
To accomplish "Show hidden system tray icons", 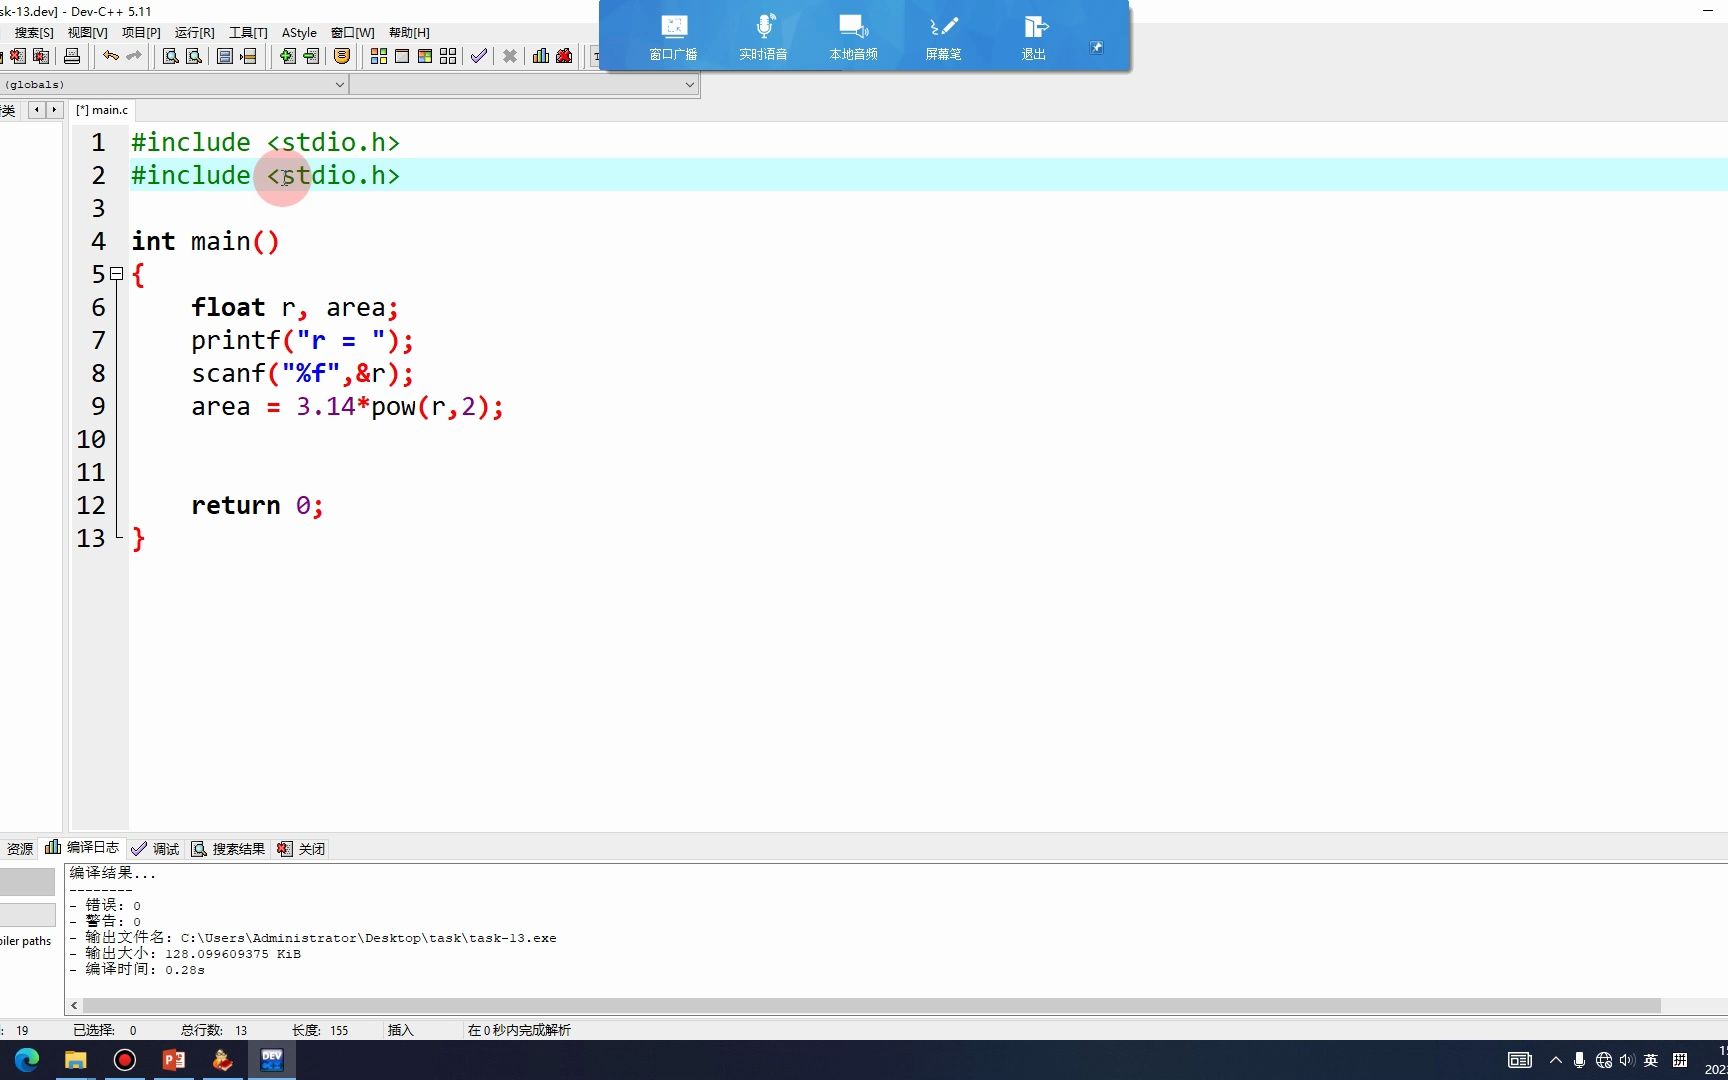I will click(x=1555, y=1060).
